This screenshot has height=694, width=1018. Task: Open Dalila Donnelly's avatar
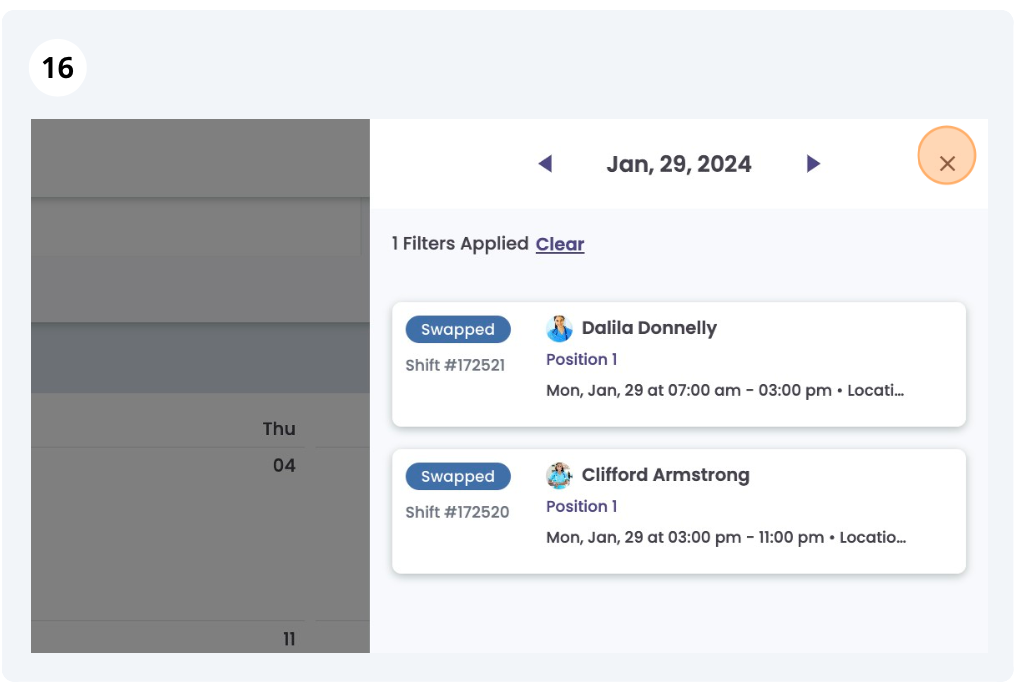tap(559, 328)
